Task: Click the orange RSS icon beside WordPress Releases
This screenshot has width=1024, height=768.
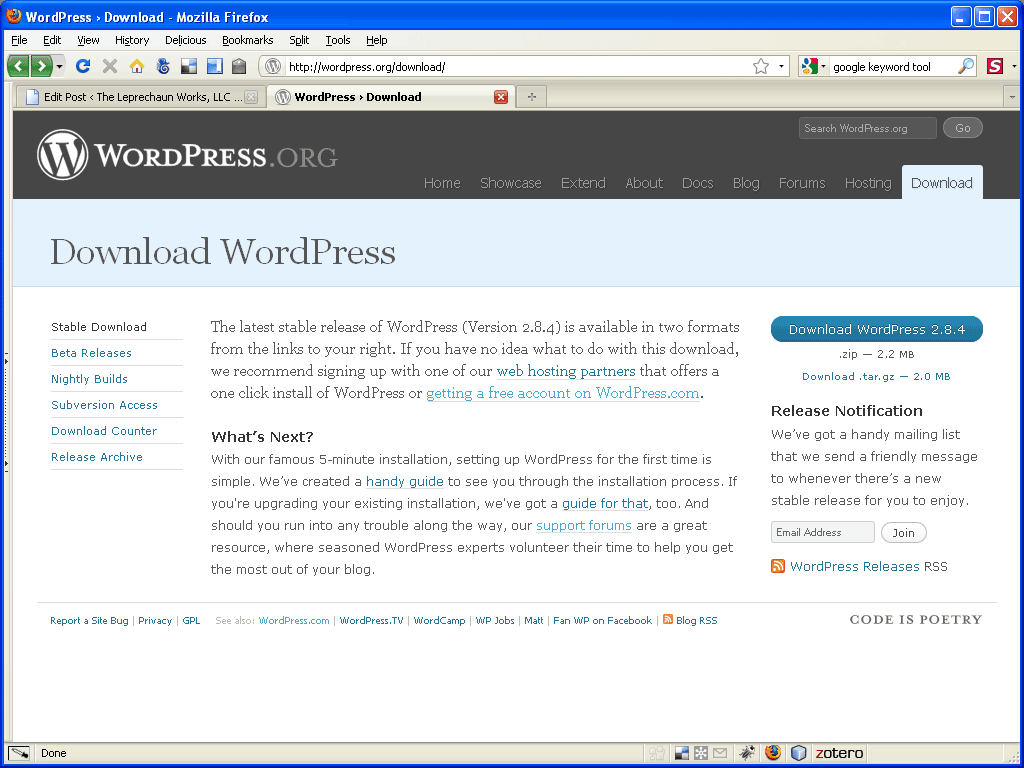Action: (778, 566)
